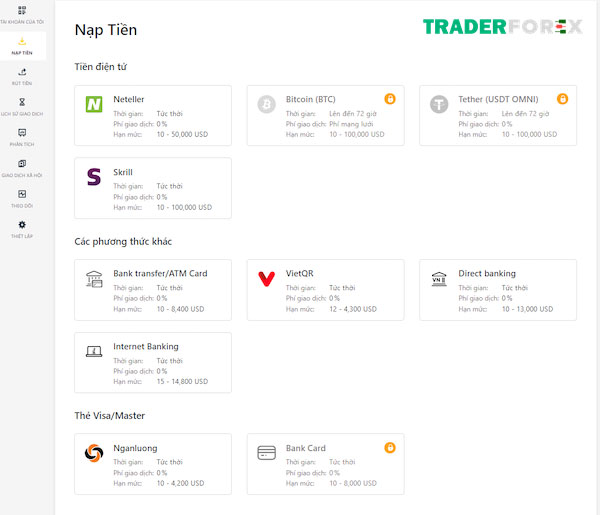600x515 pixels.
Task: Open the Rút tiền sidebar icon
Action: click(x=22, y=72)
